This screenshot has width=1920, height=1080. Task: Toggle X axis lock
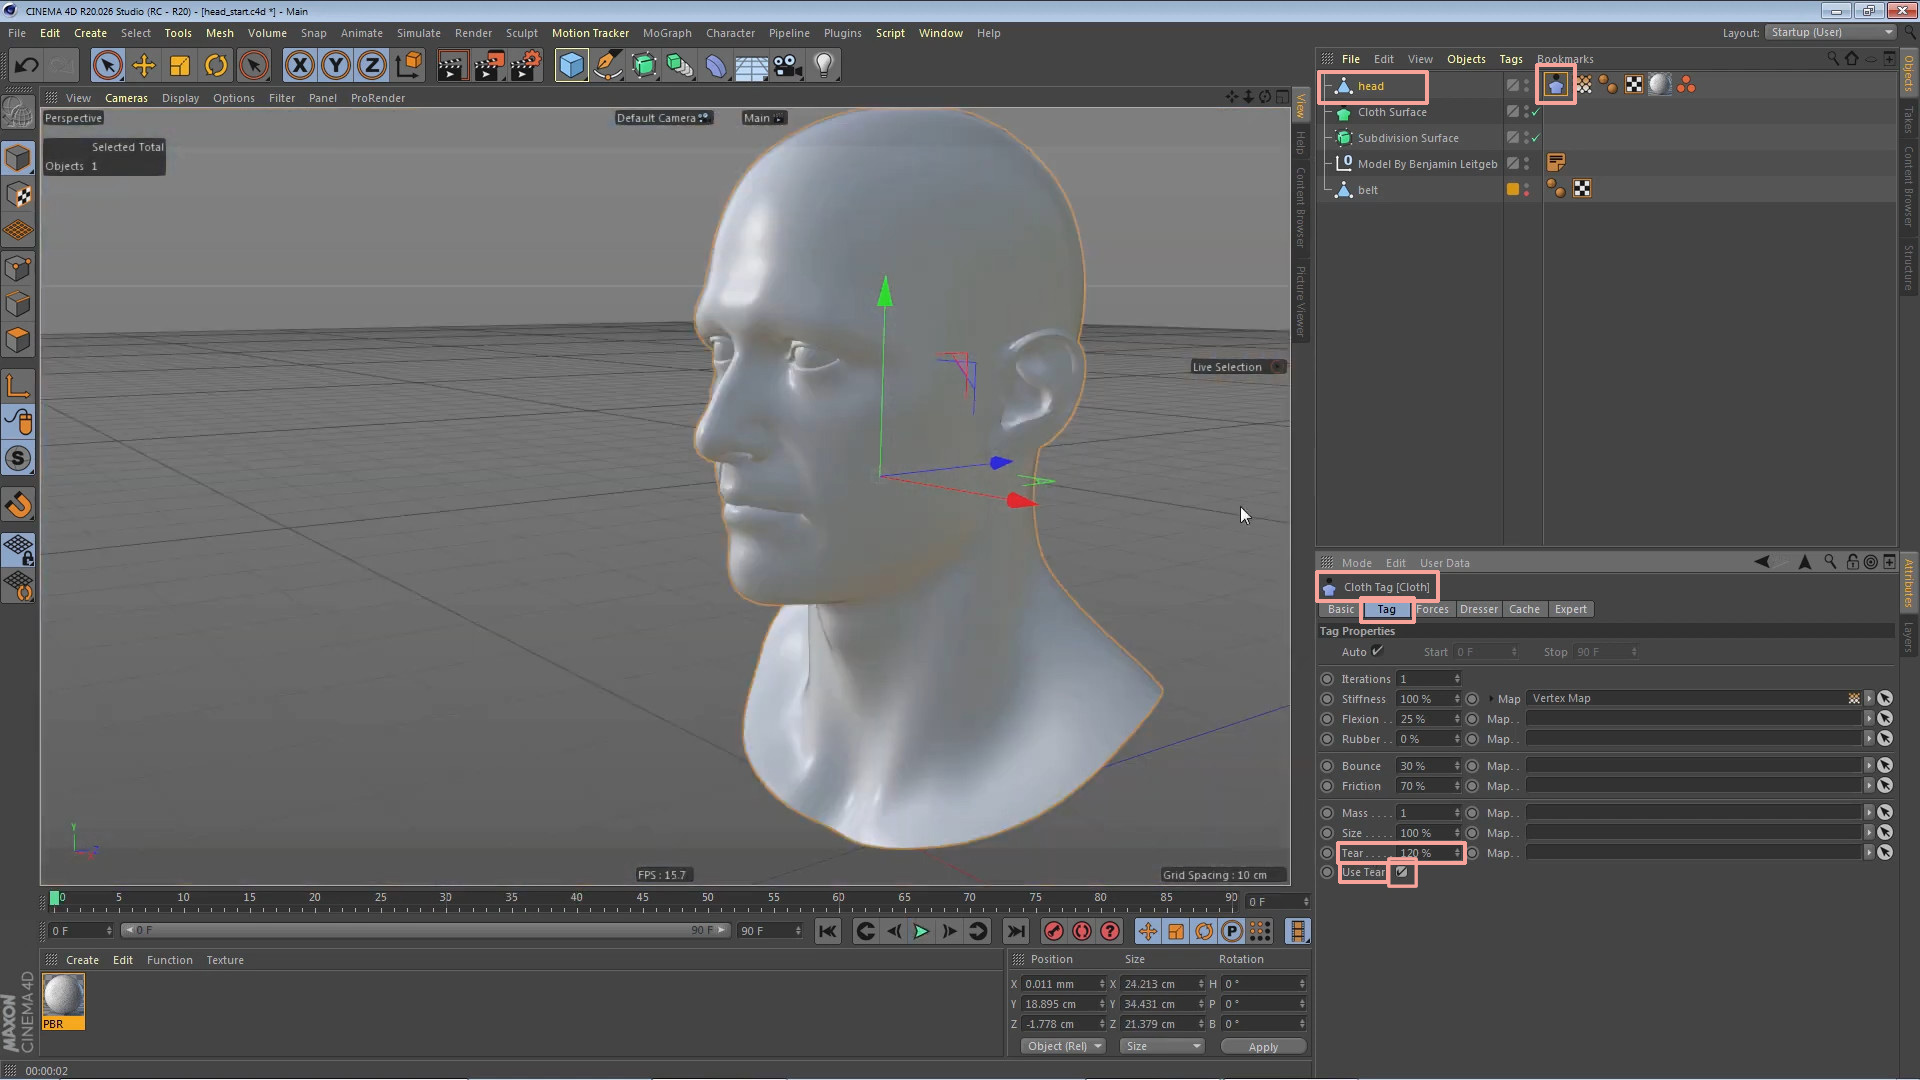click(x=299, y=66)
